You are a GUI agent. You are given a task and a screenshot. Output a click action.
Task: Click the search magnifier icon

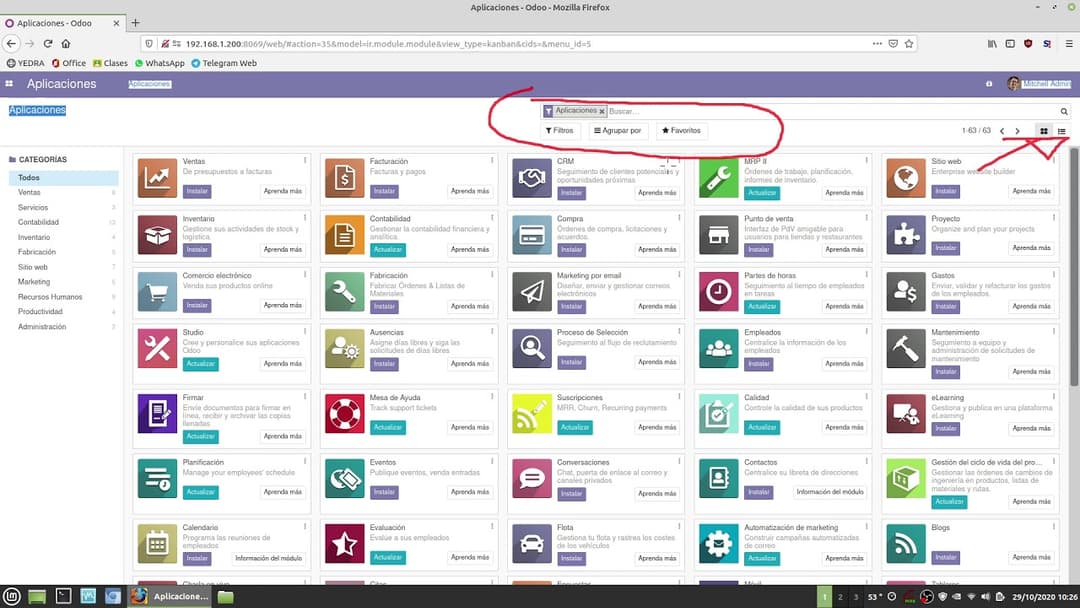point(1064,111)
